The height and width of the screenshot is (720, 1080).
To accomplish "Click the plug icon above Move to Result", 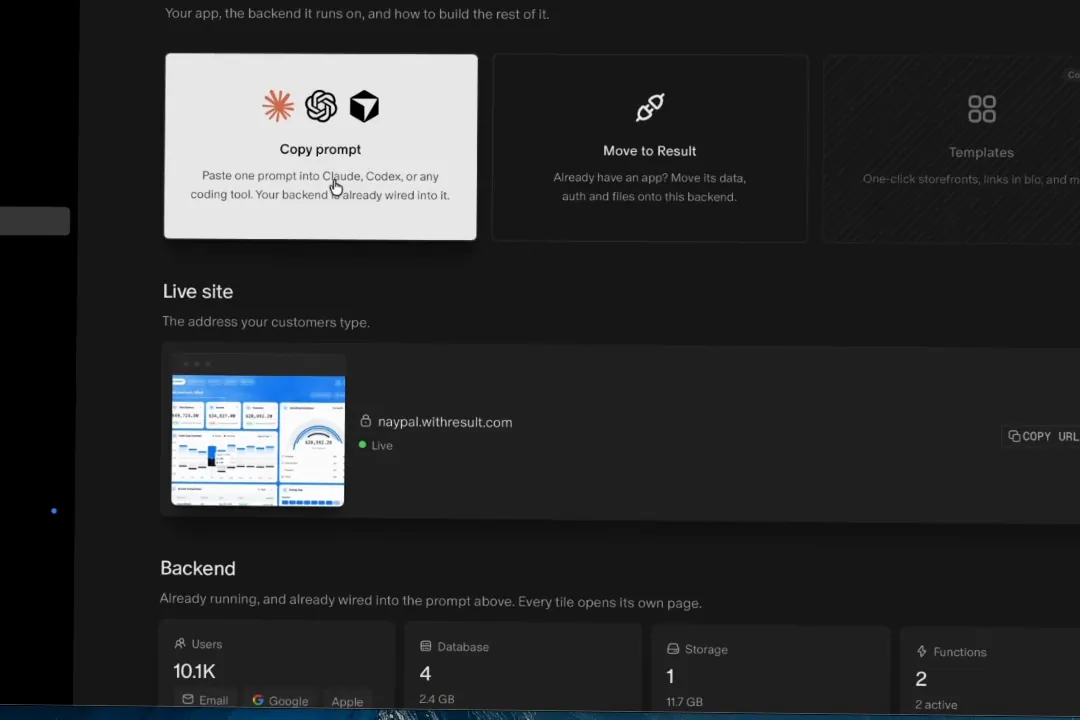I will click(x=650, y=107).
